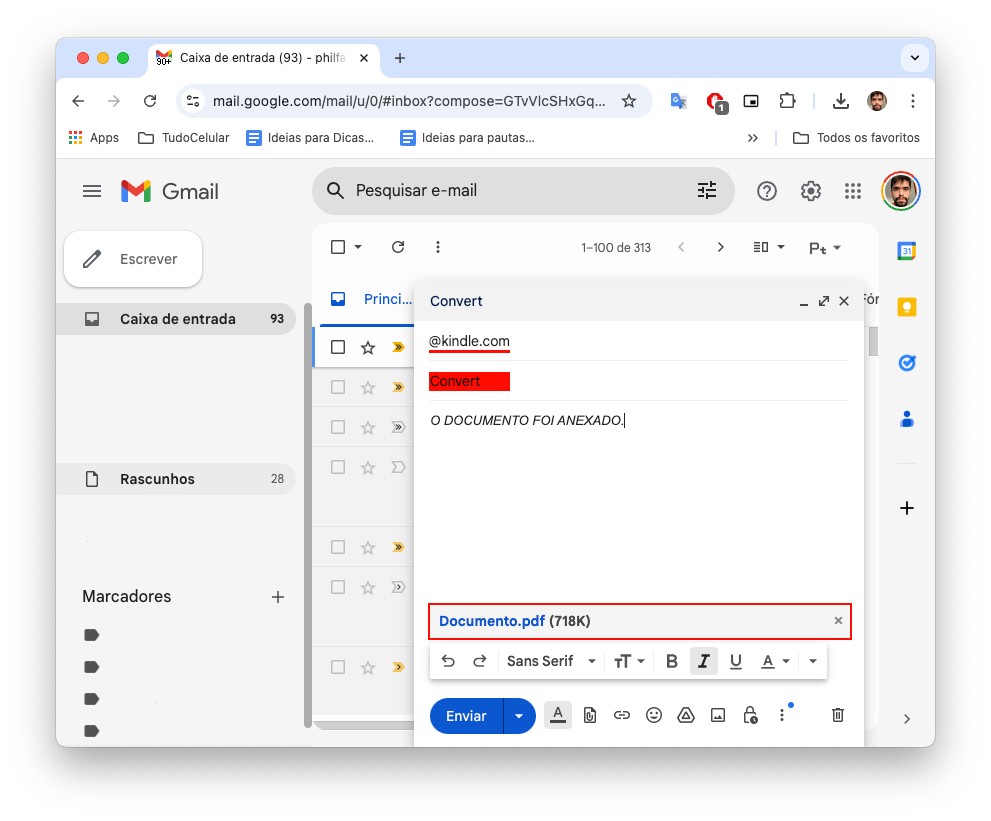
Task: Toggle Italic formatting
Action: coord(703,661)
